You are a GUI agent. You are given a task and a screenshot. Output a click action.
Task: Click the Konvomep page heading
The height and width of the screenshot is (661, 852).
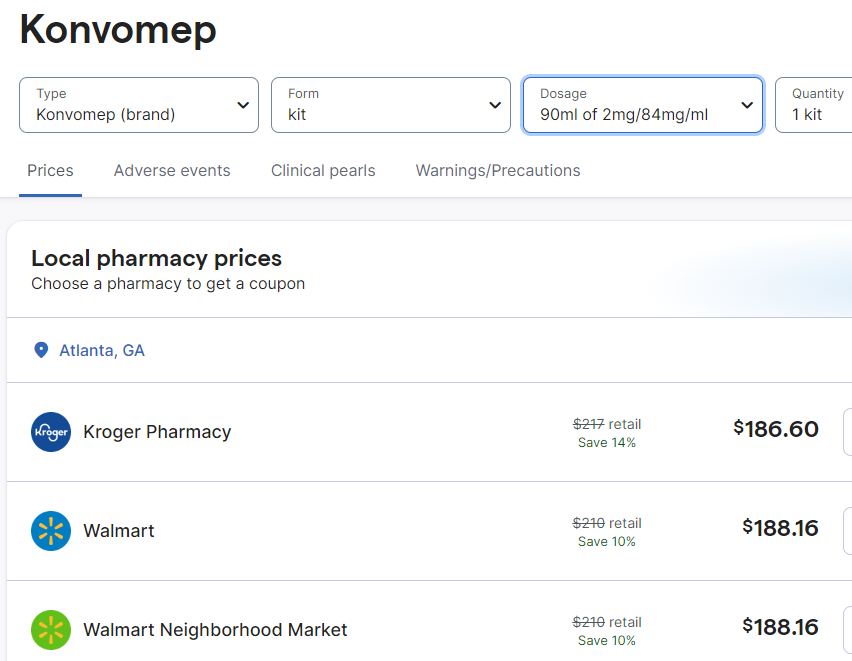click(118, 29)
